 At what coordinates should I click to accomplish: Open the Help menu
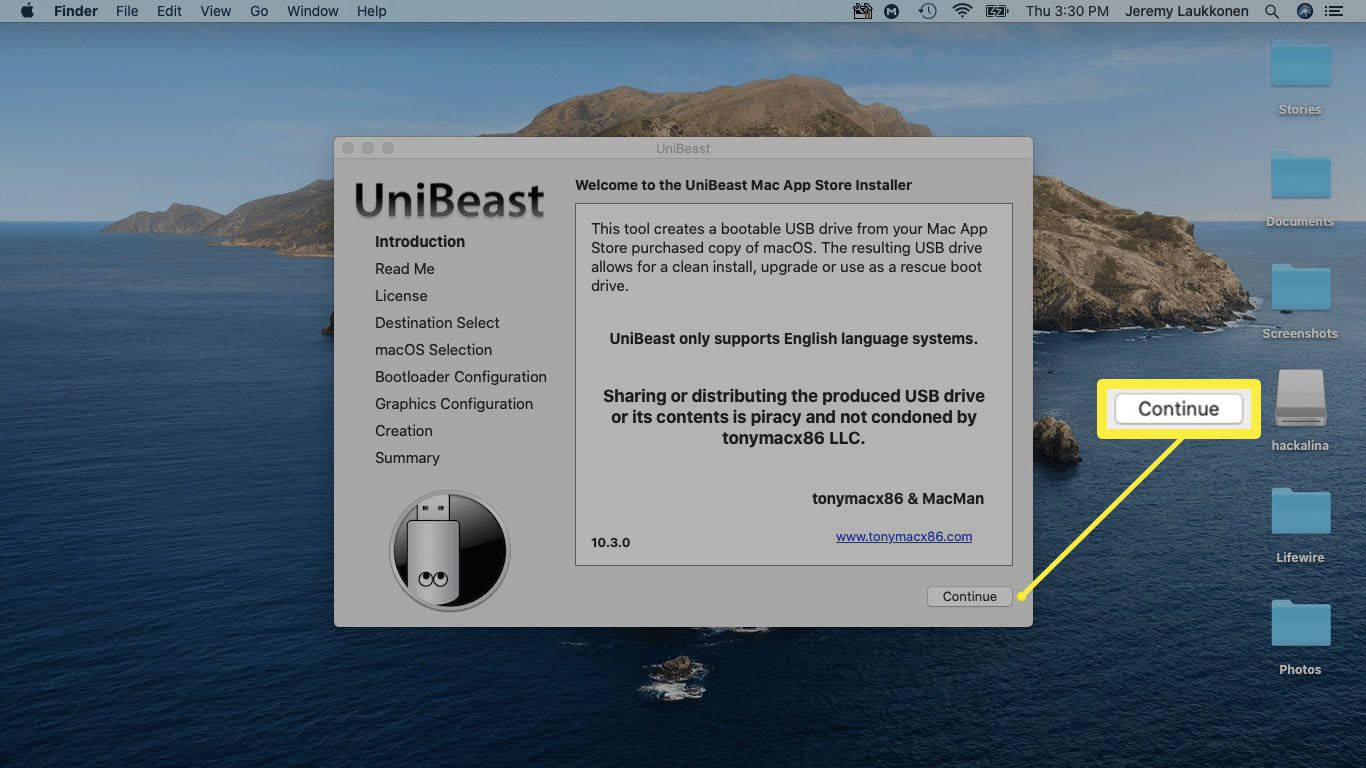click(x=371, y=11)
